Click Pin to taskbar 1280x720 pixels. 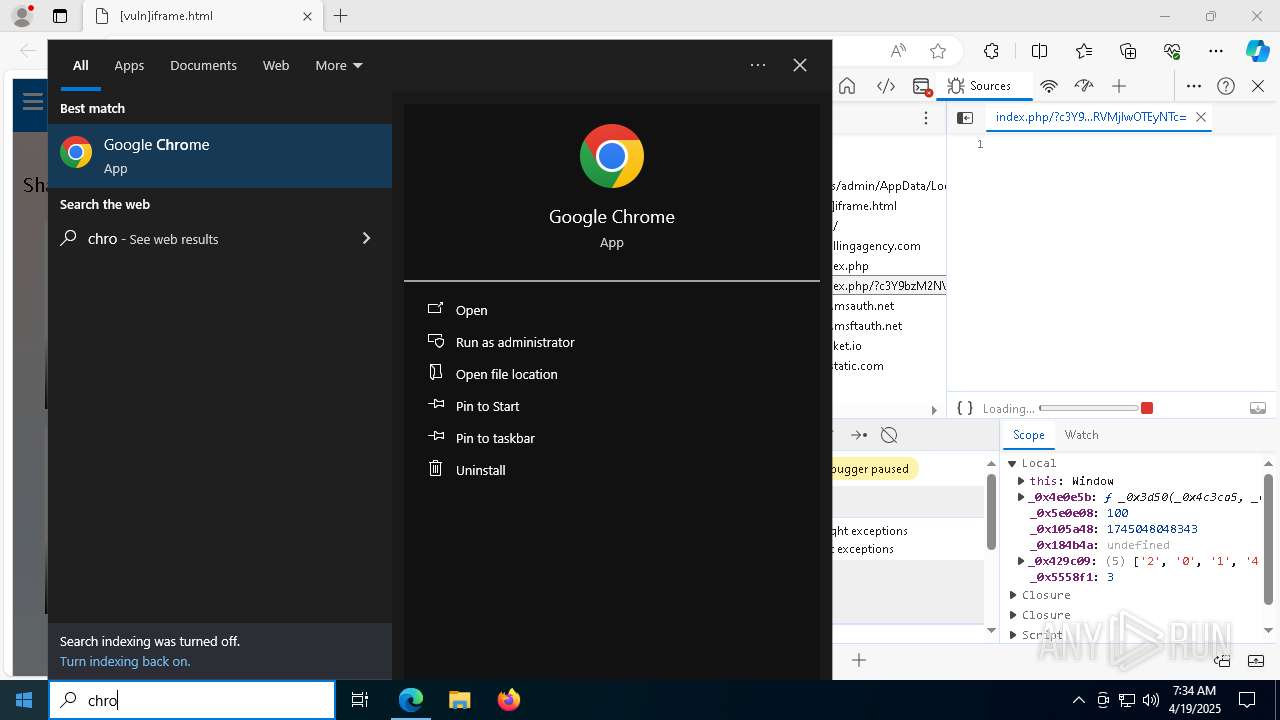pos(495,438)
